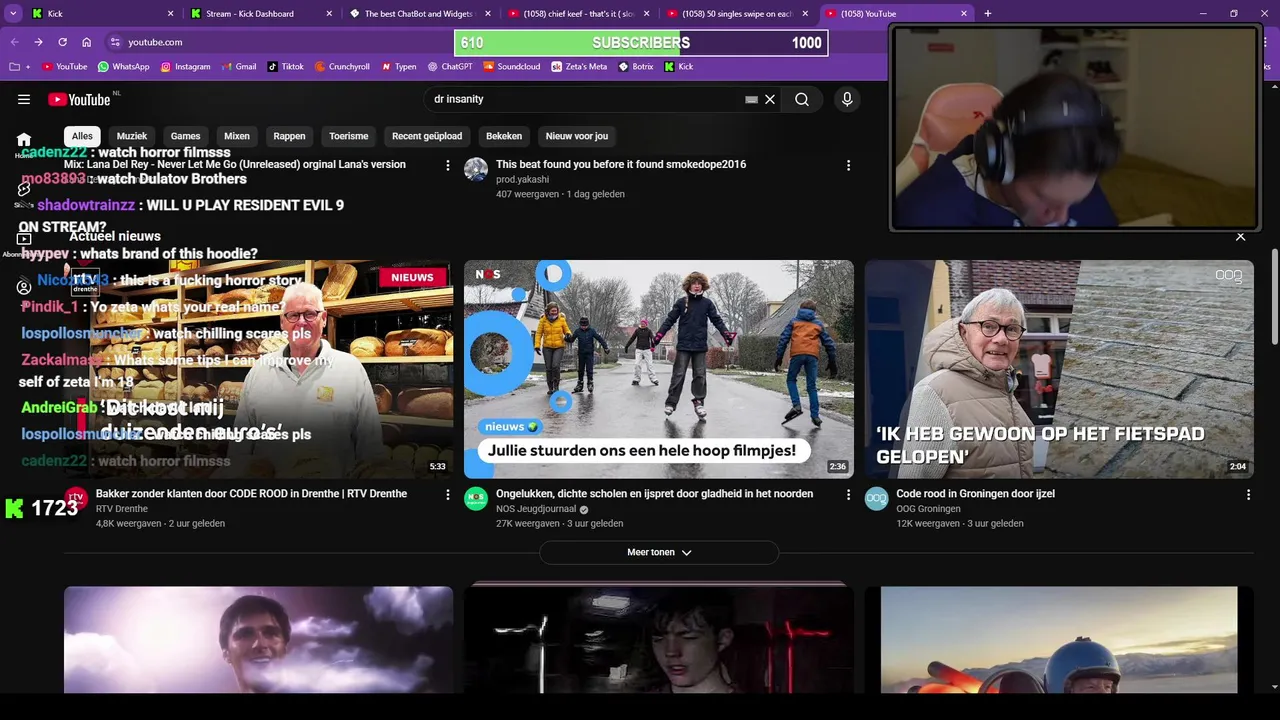Open the browser home page

[87, 42]
